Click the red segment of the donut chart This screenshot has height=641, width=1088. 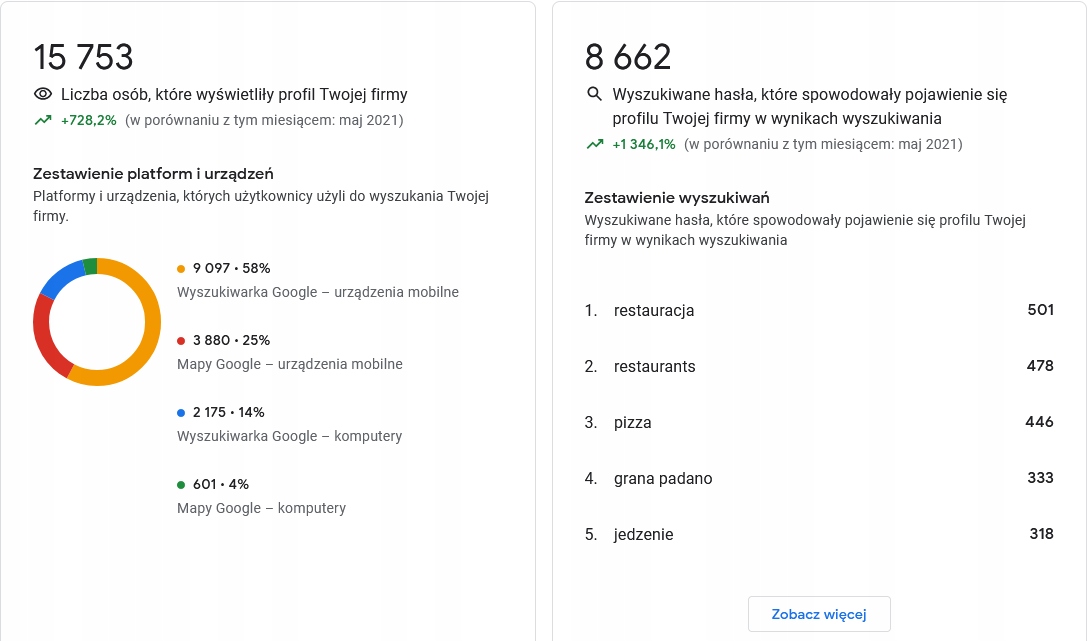pos(43,335)
